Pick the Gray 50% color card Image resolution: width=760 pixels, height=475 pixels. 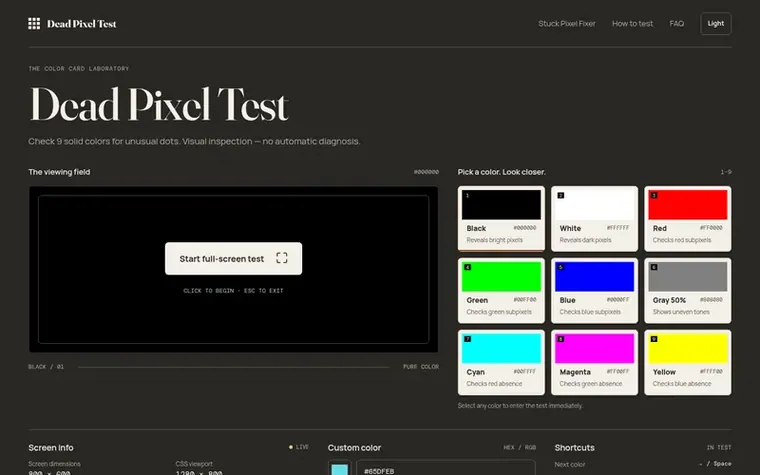click(x=687, y=290)
